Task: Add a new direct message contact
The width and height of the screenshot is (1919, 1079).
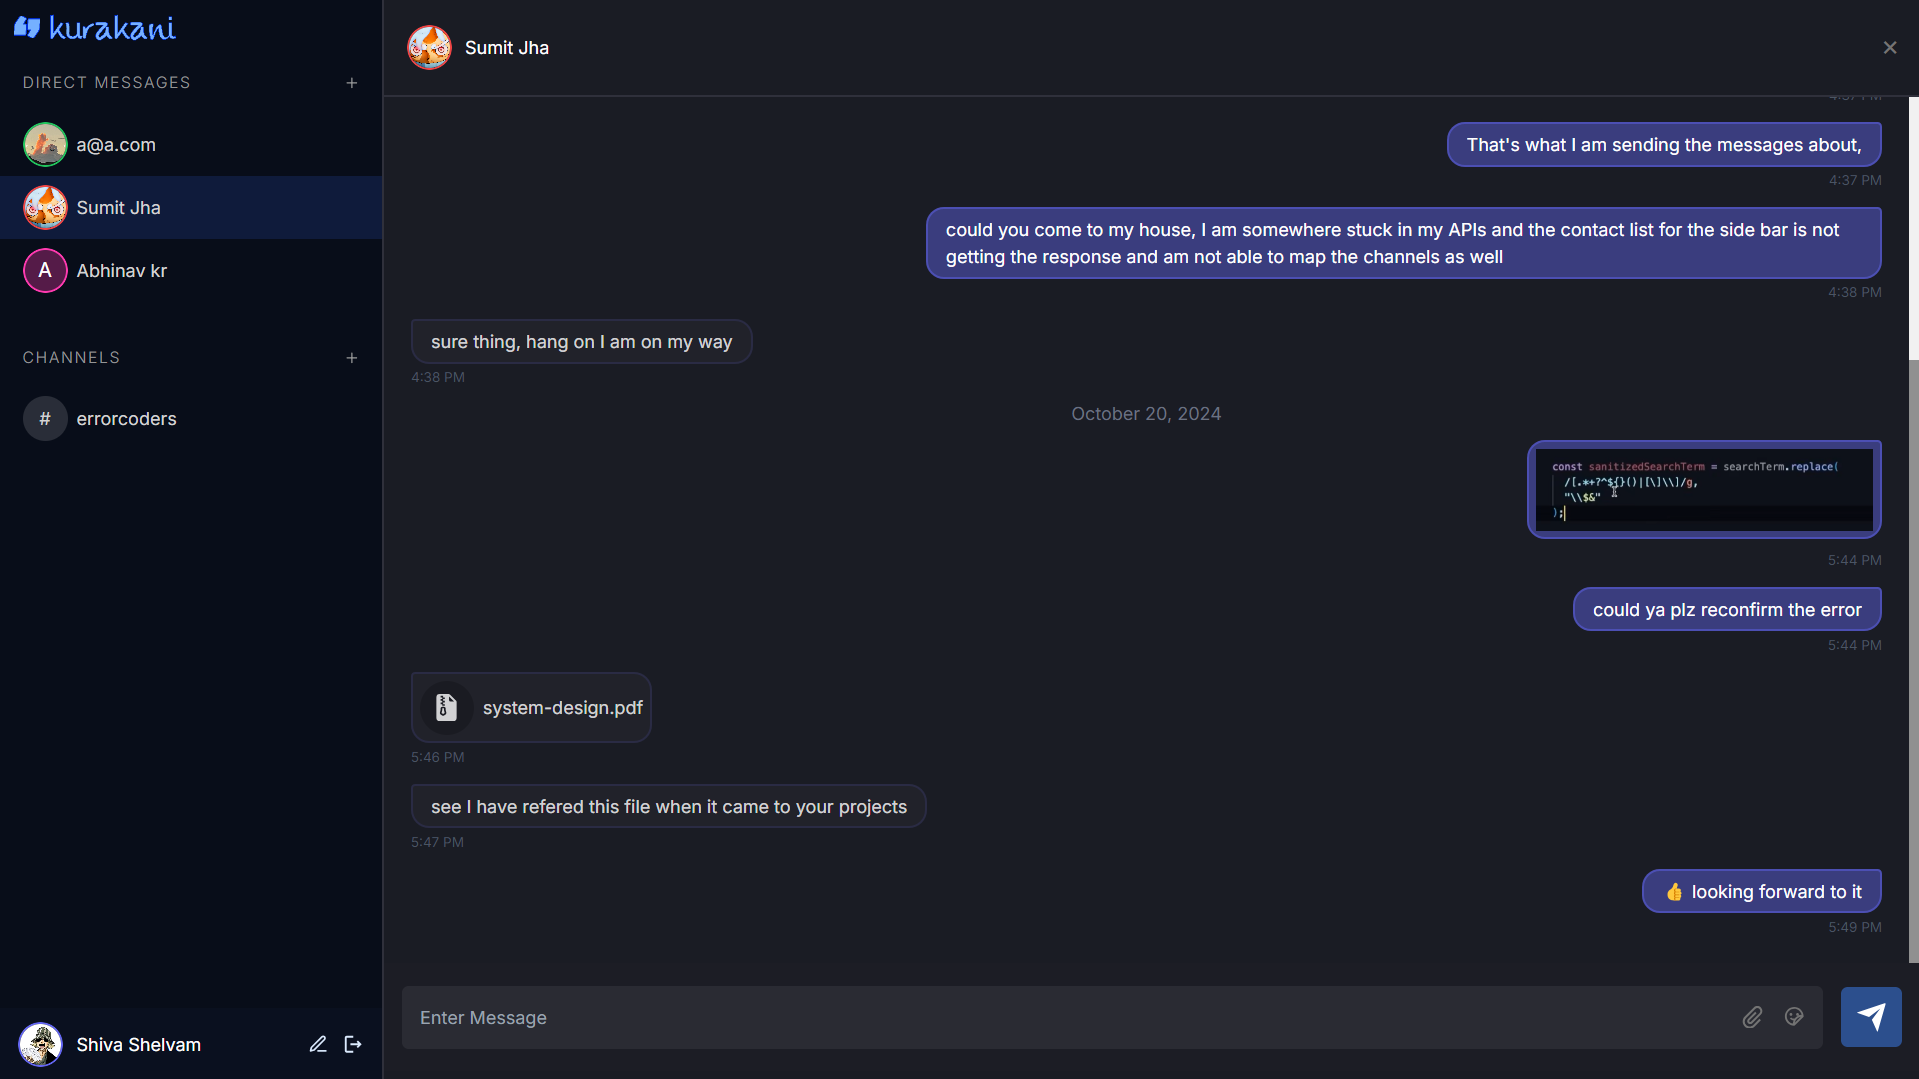Action: pos(352,83)
